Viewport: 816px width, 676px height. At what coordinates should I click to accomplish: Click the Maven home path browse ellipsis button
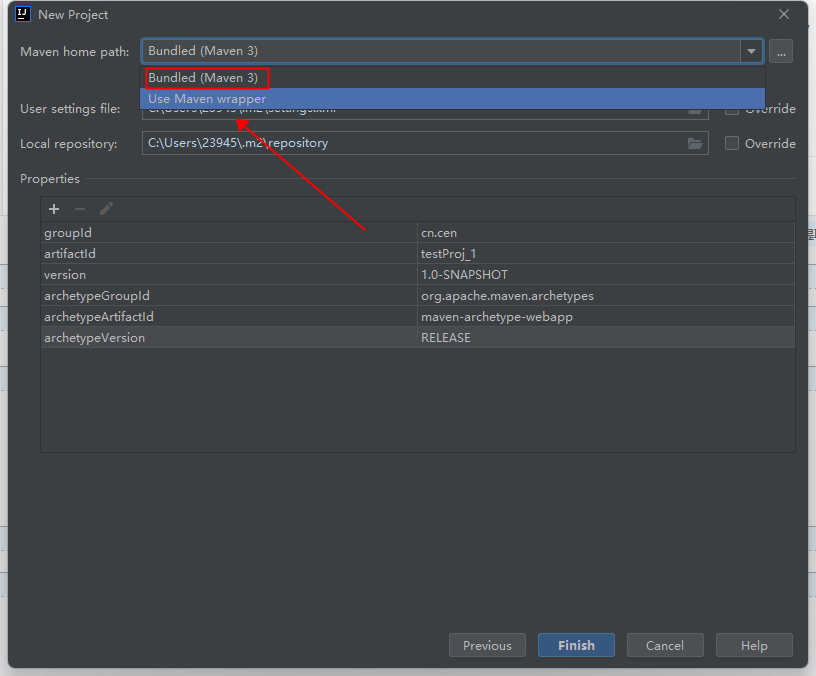781,52
